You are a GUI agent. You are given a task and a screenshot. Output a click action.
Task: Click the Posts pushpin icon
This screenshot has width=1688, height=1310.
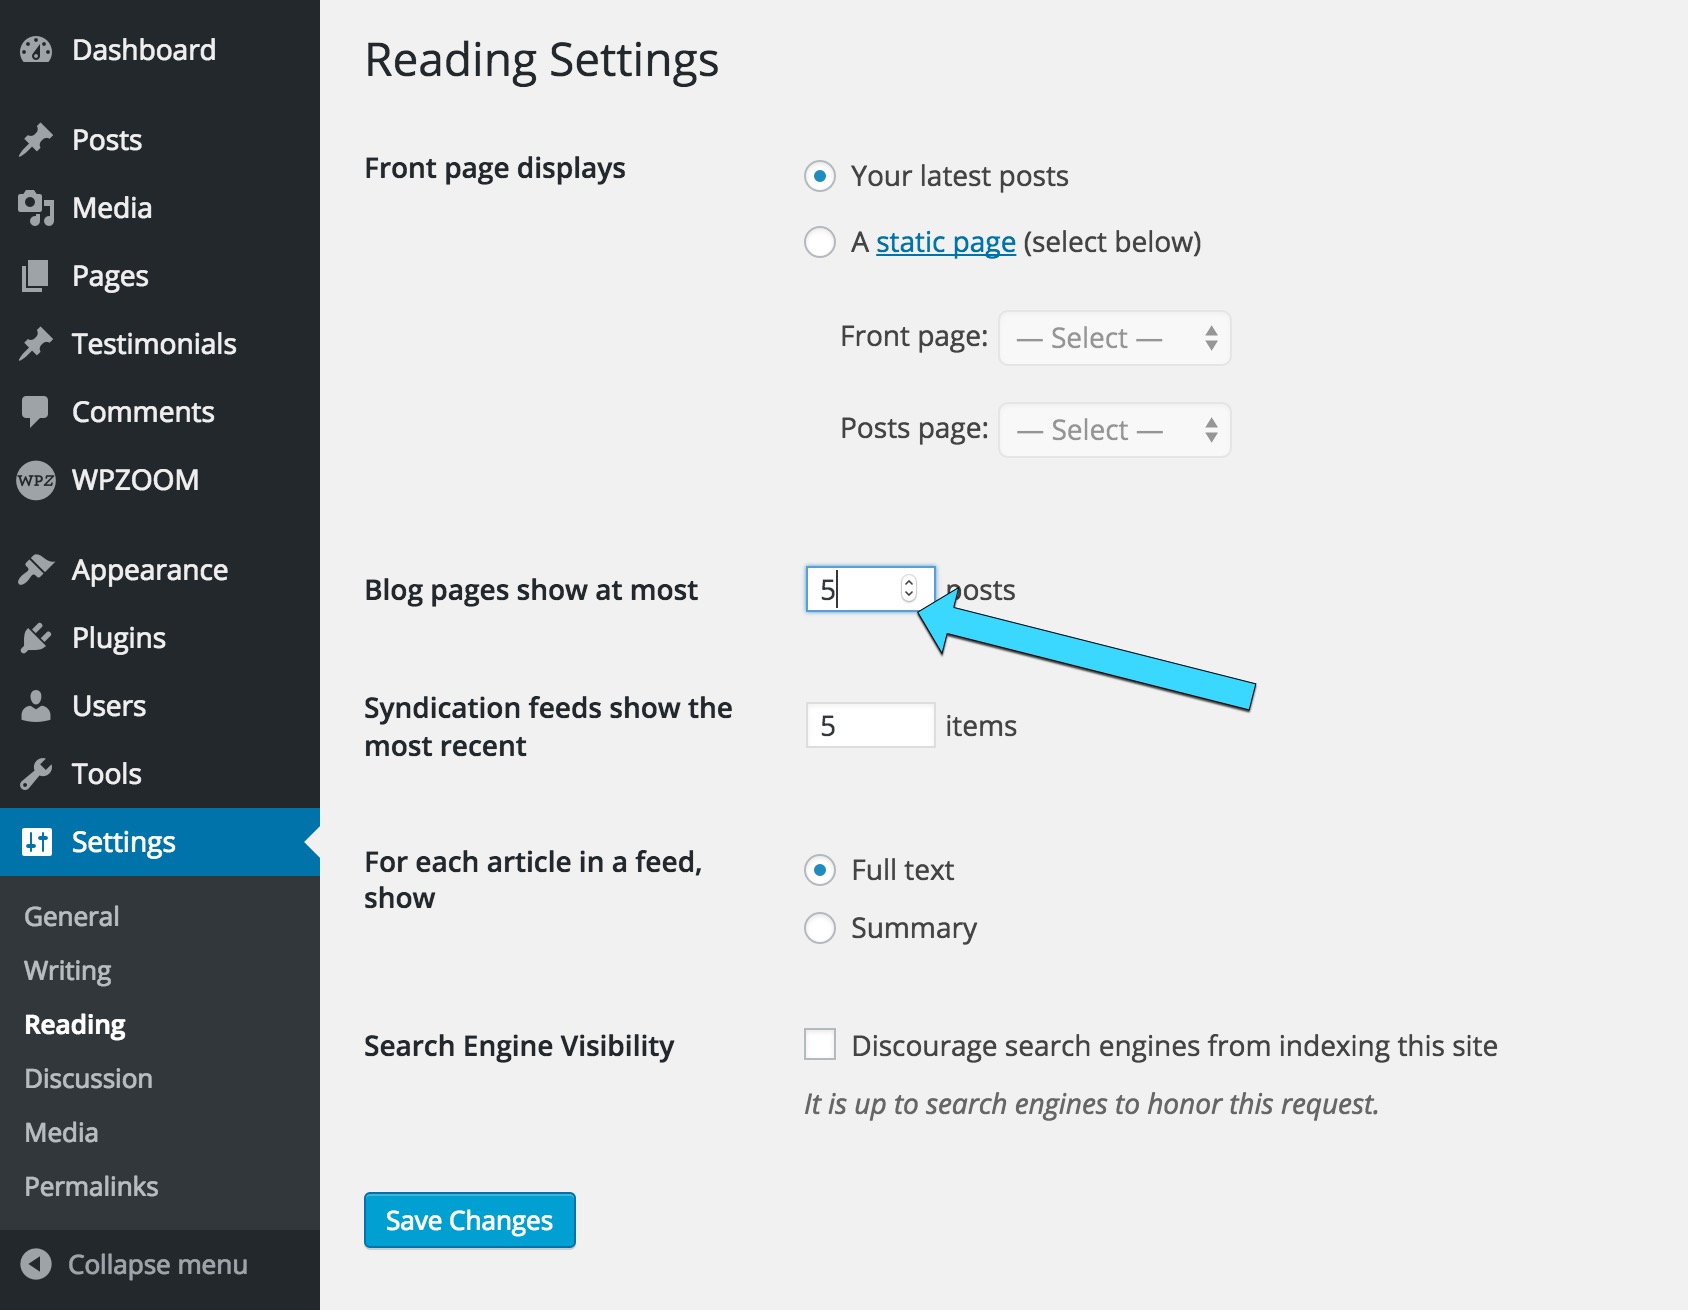36,140
